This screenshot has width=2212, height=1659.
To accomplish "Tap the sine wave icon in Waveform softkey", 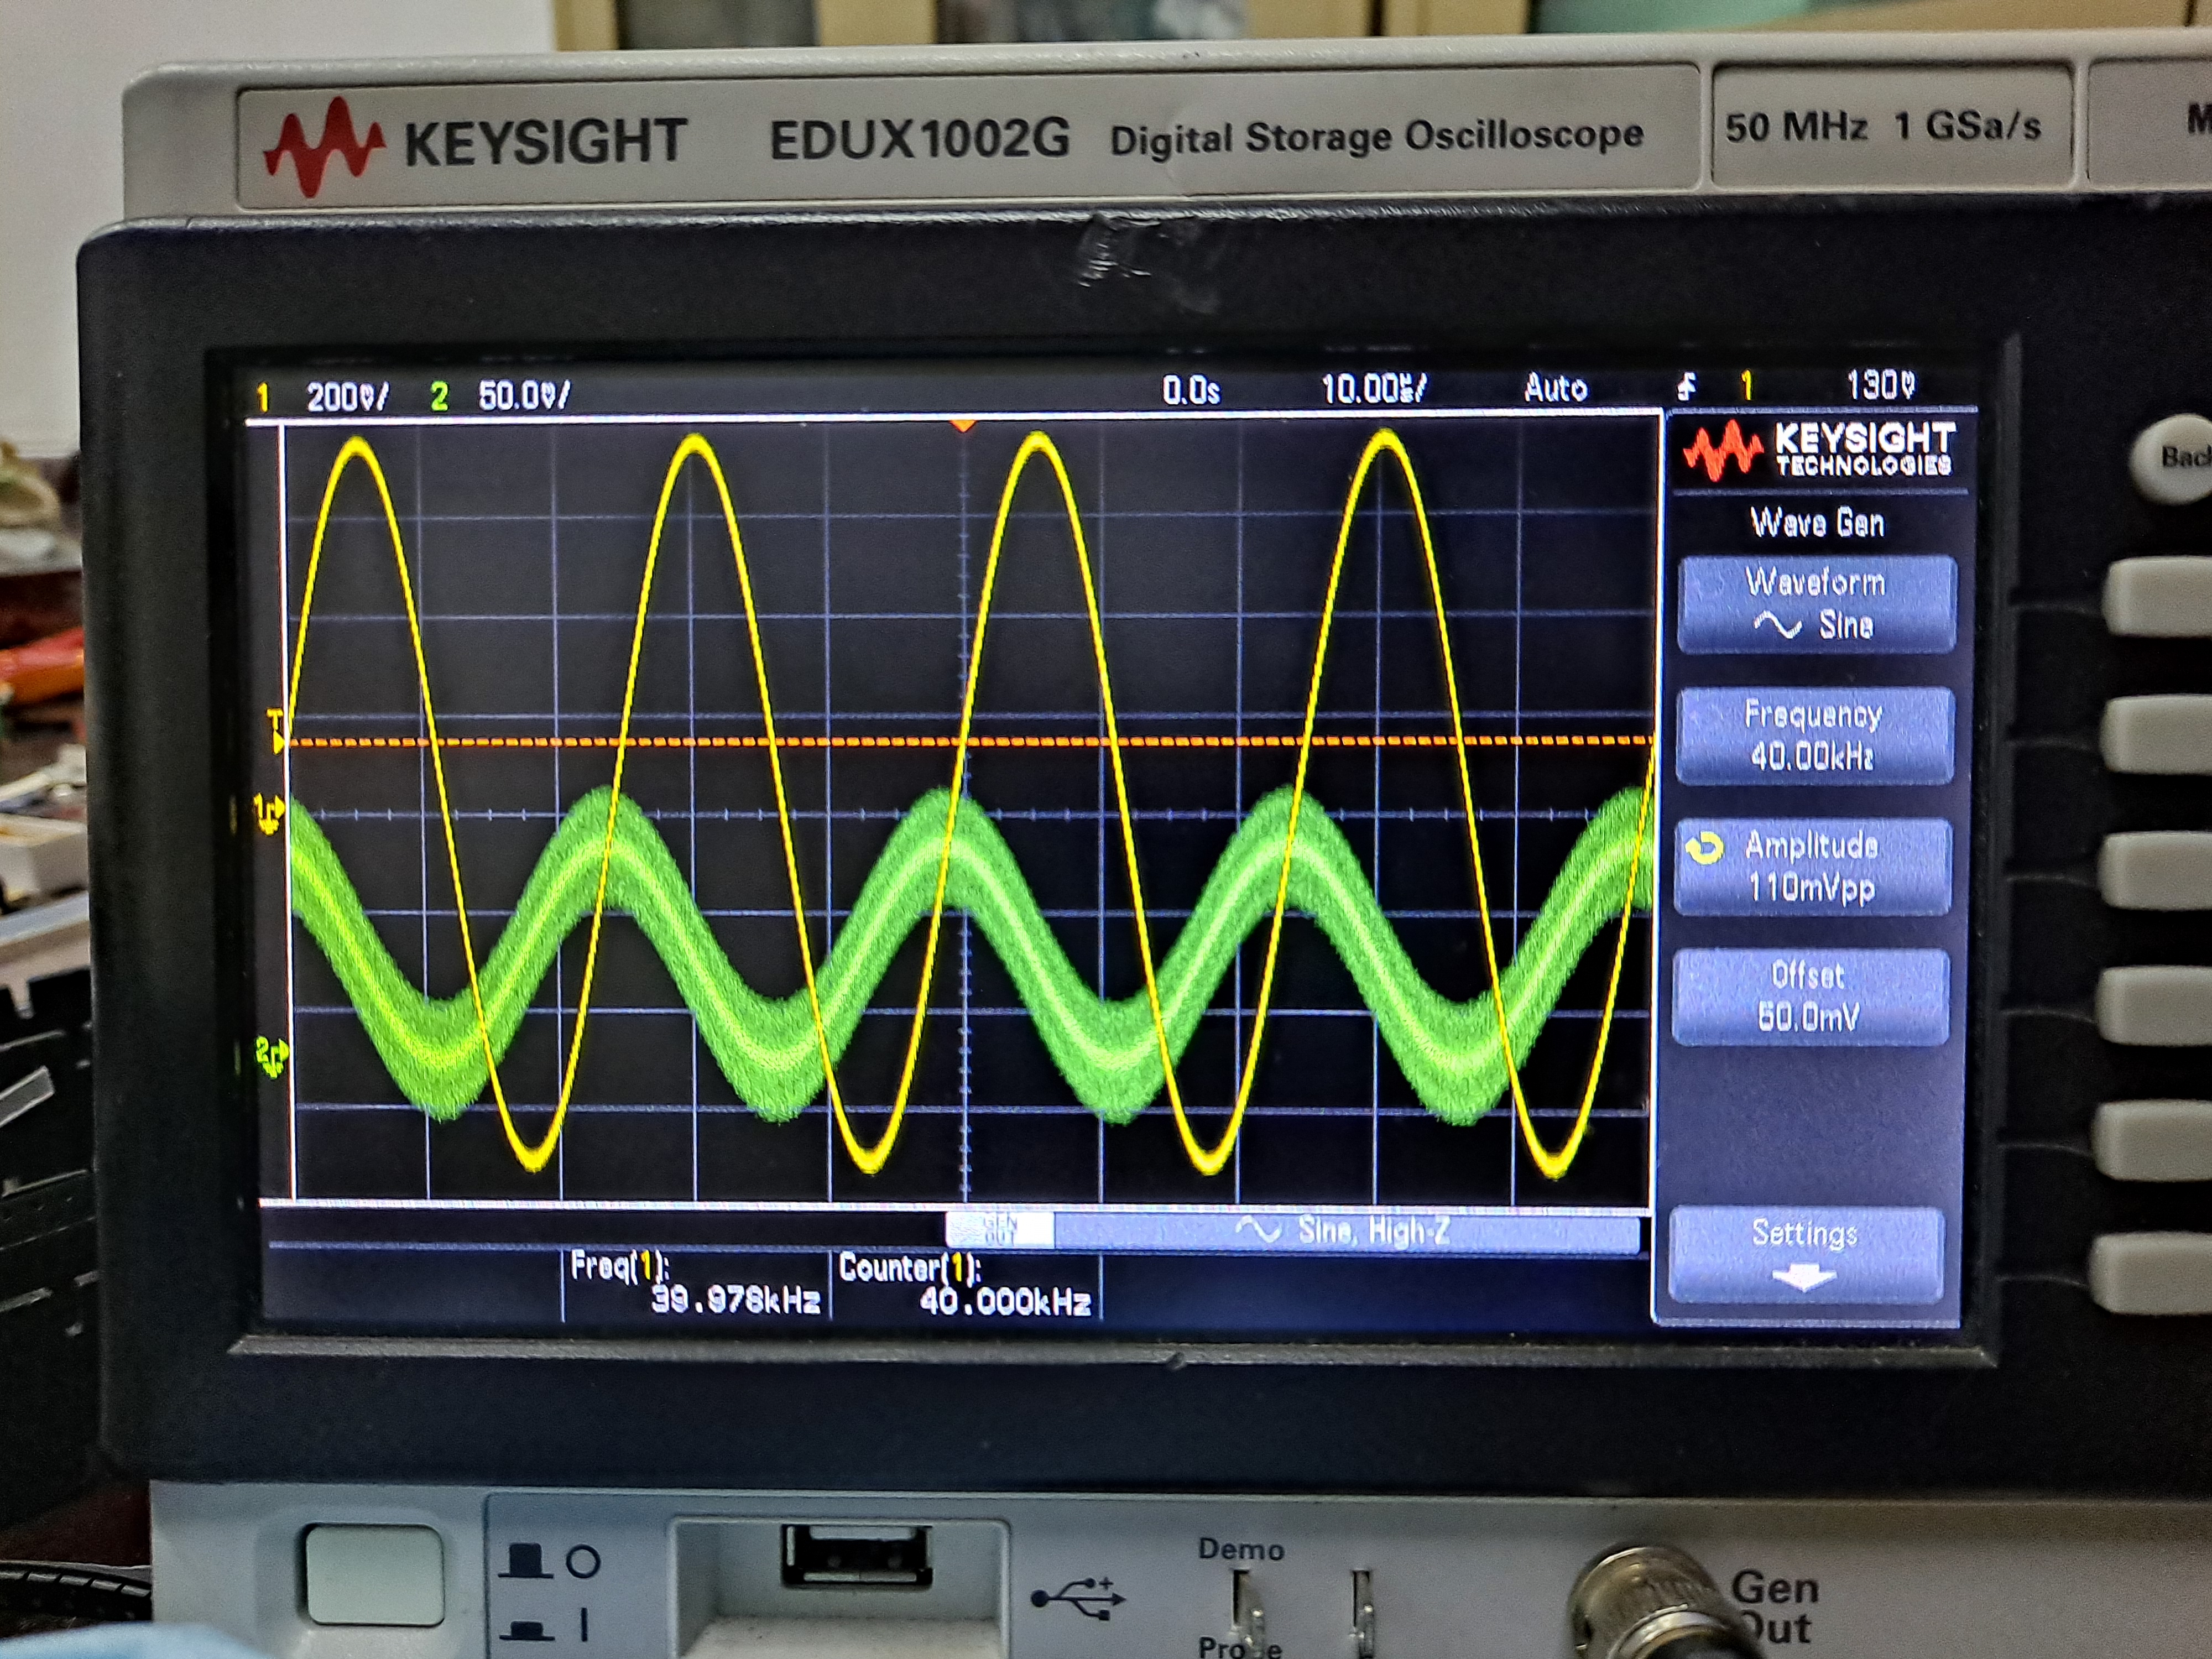I will [x=1777, y=626].
